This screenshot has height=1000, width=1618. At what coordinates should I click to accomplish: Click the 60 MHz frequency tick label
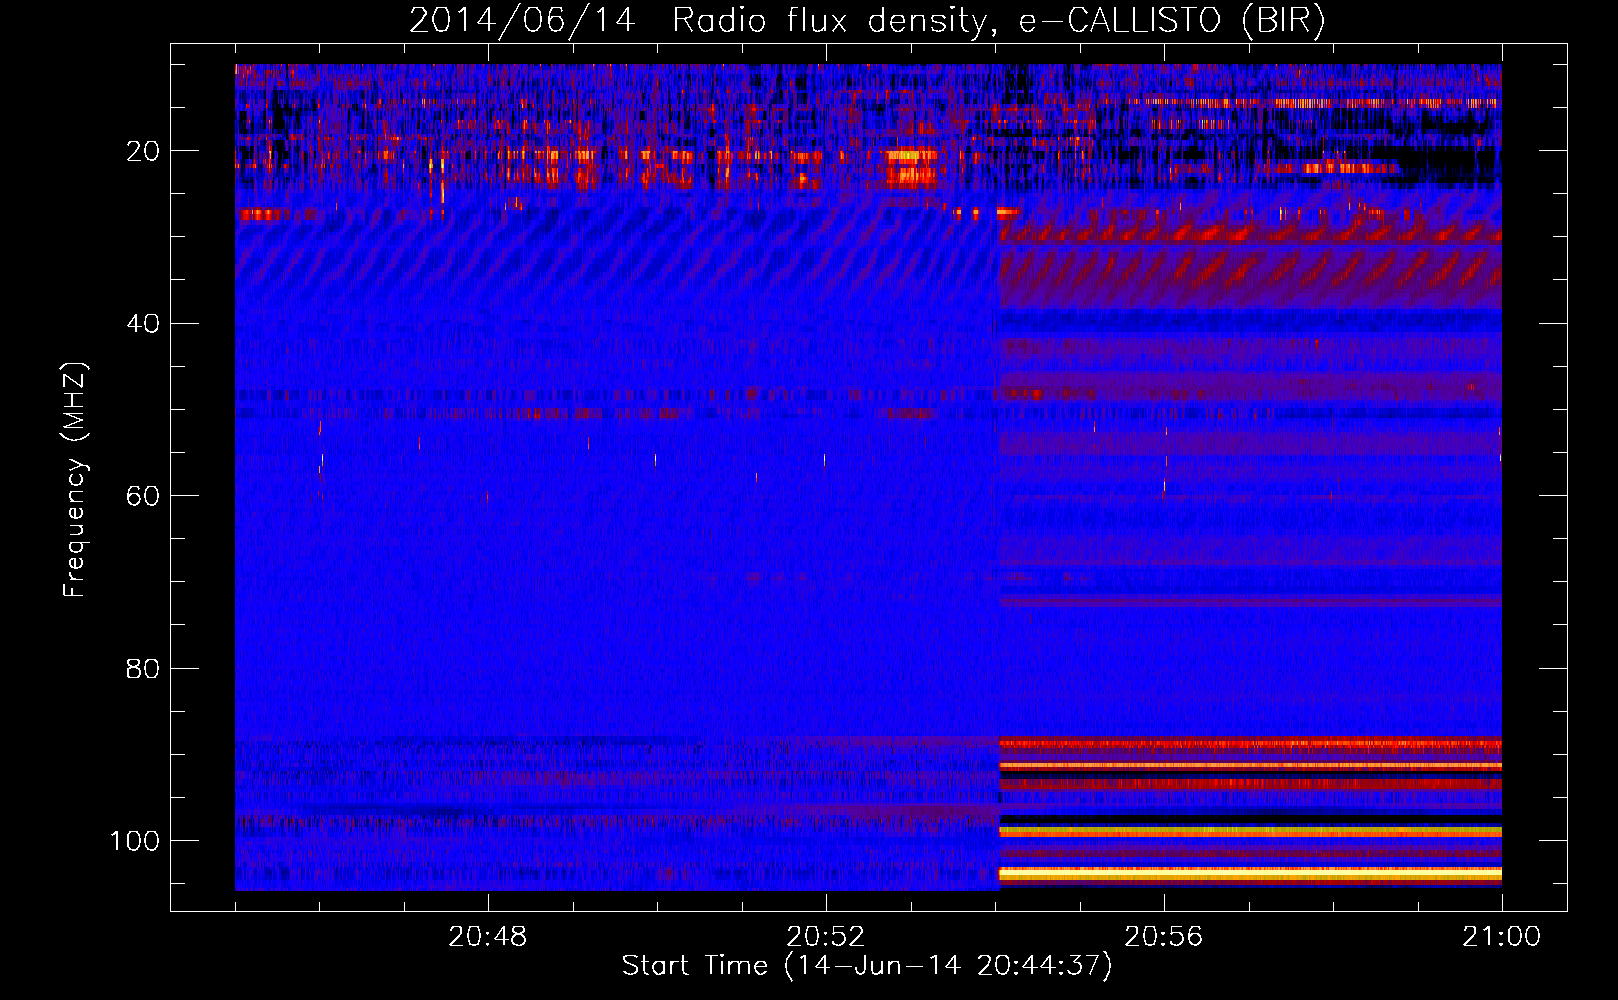click(143, 496)
